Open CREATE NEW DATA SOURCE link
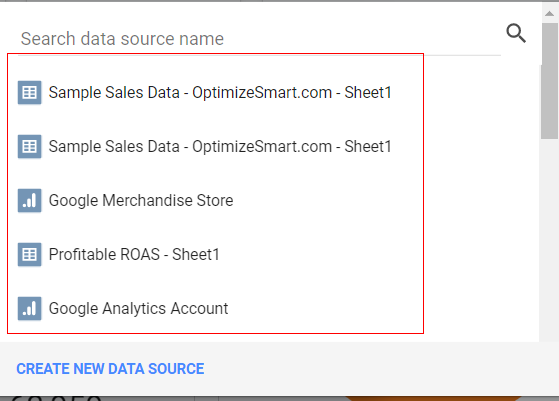This screenshot has width=559, height=401. (x=110, y=369)
